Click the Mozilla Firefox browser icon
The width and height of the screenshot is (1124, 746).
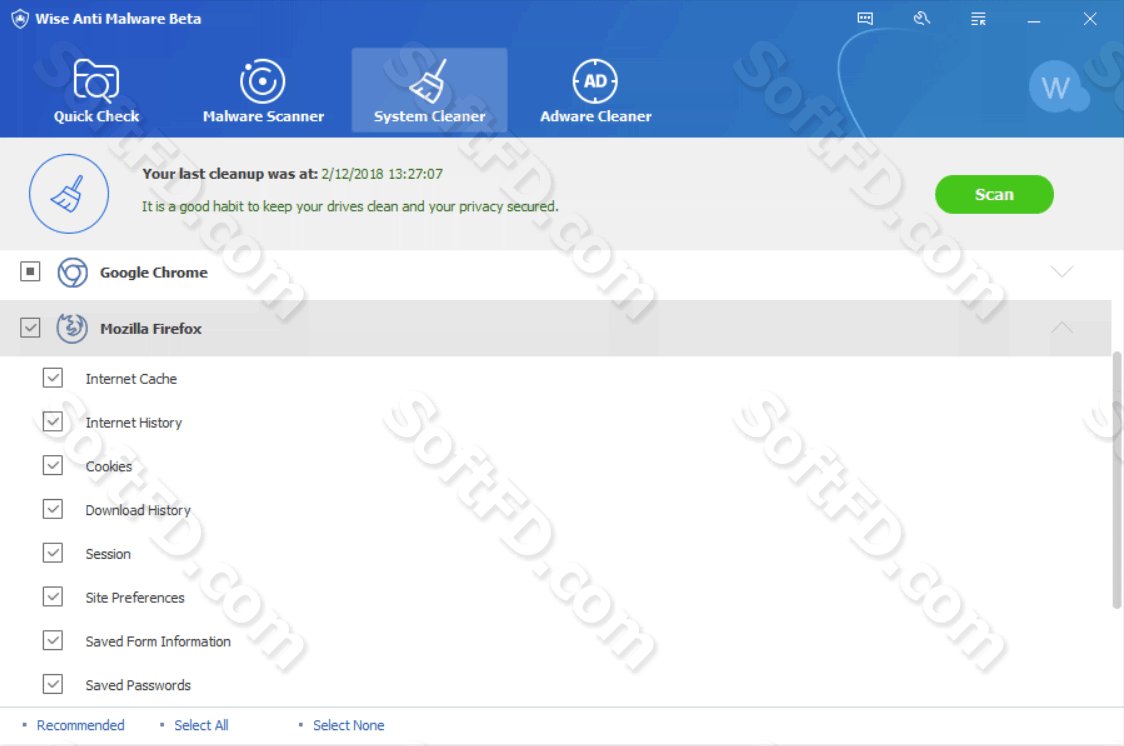point(72,328)
